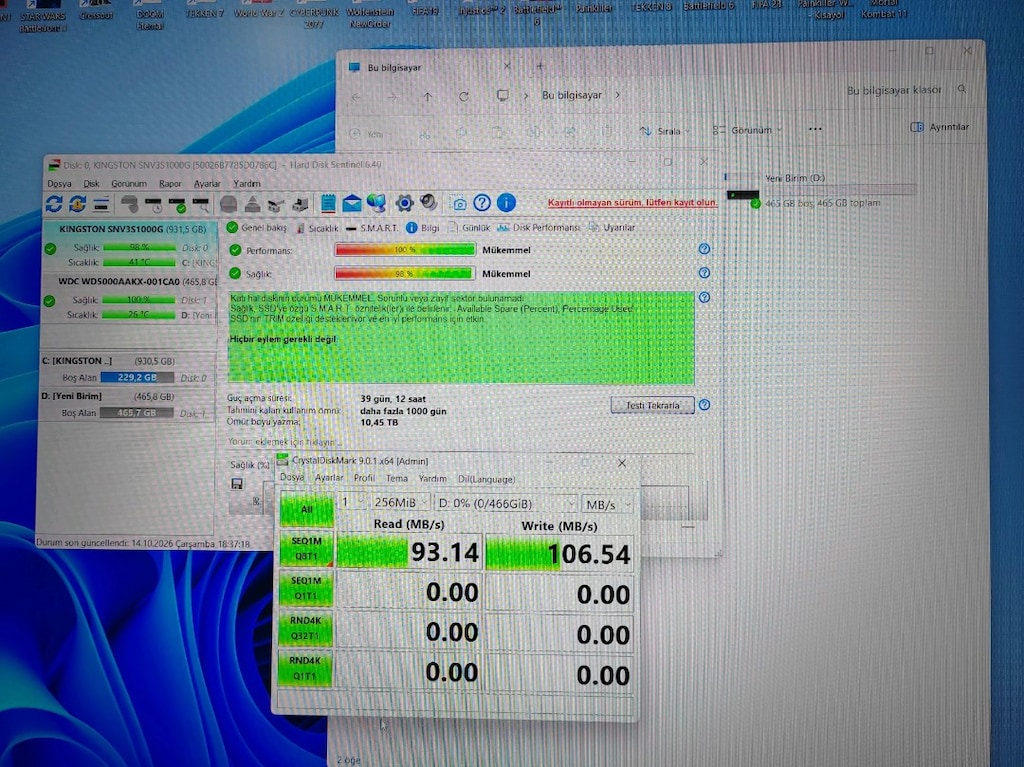Click the Sağlık 98 % gradient bar

405,274
